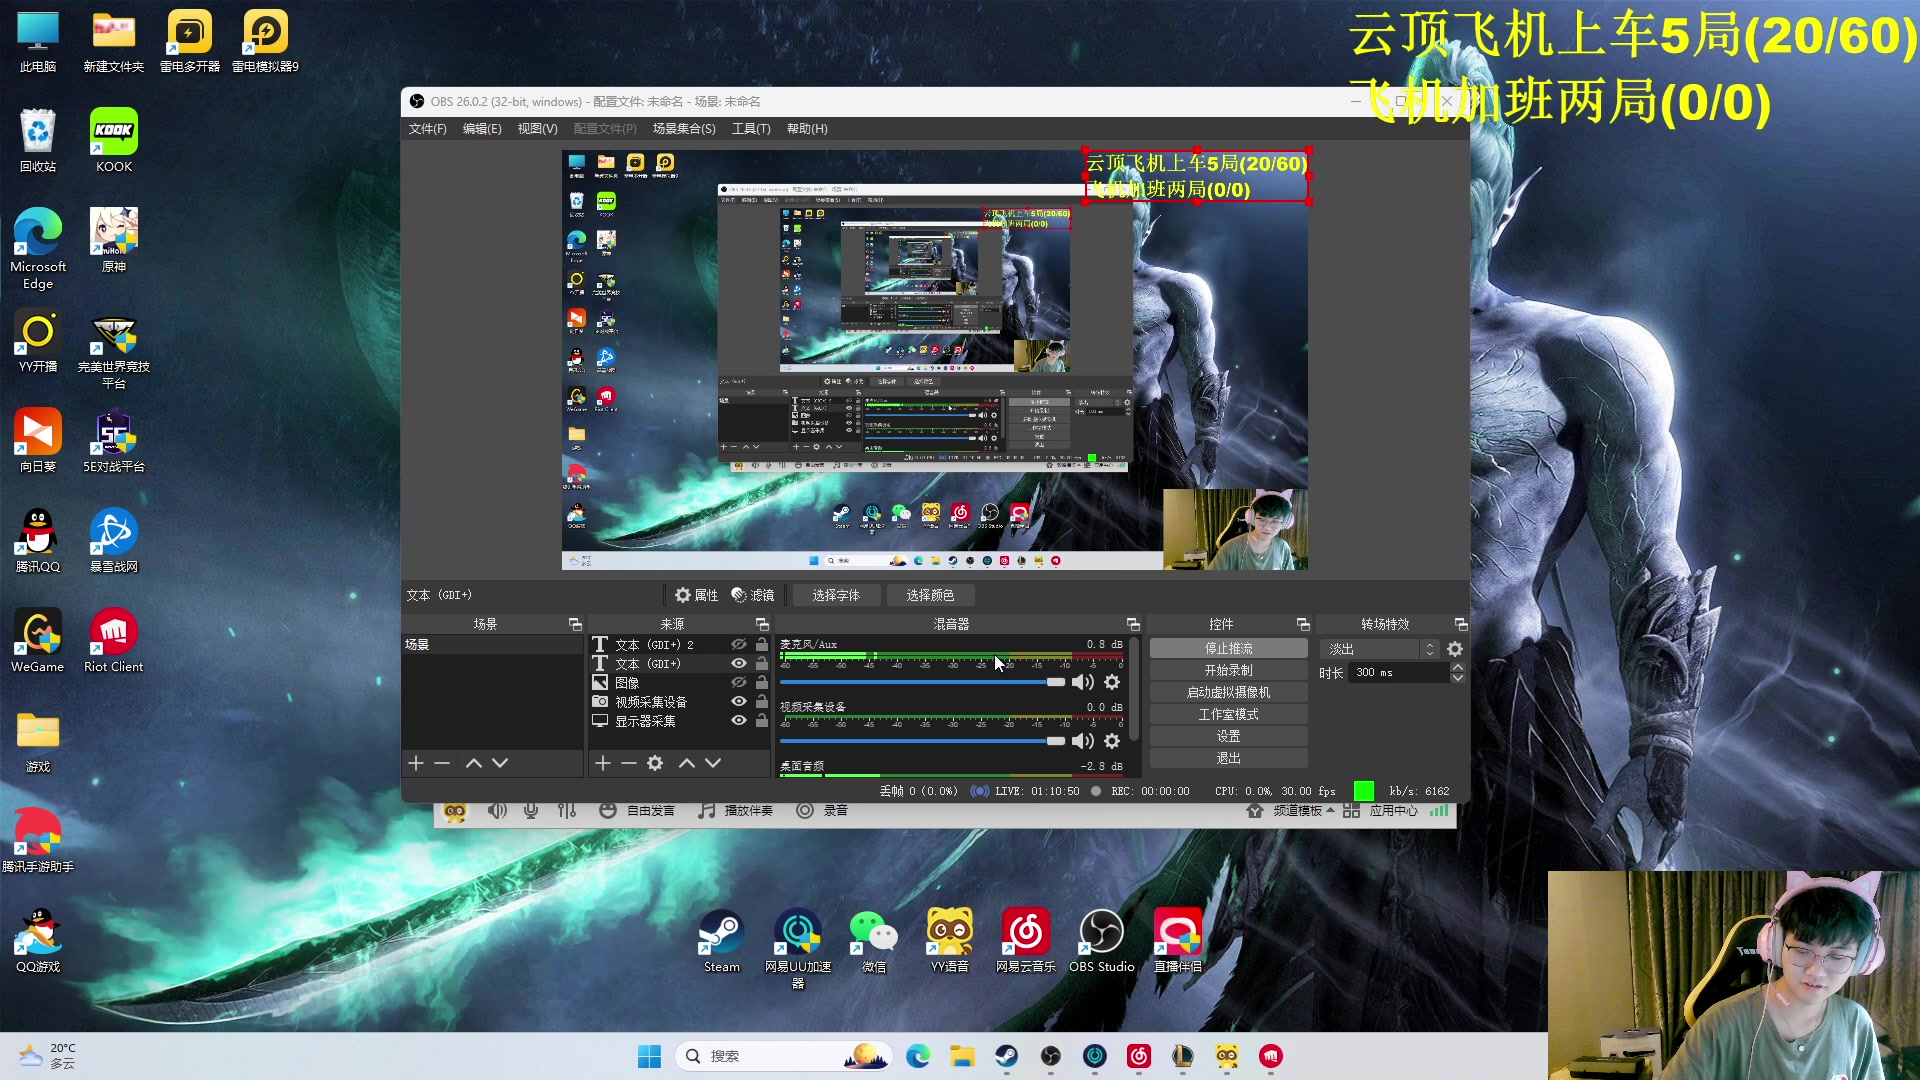
Task: Remove selected scene with minus icon
Action: (442, 763)
